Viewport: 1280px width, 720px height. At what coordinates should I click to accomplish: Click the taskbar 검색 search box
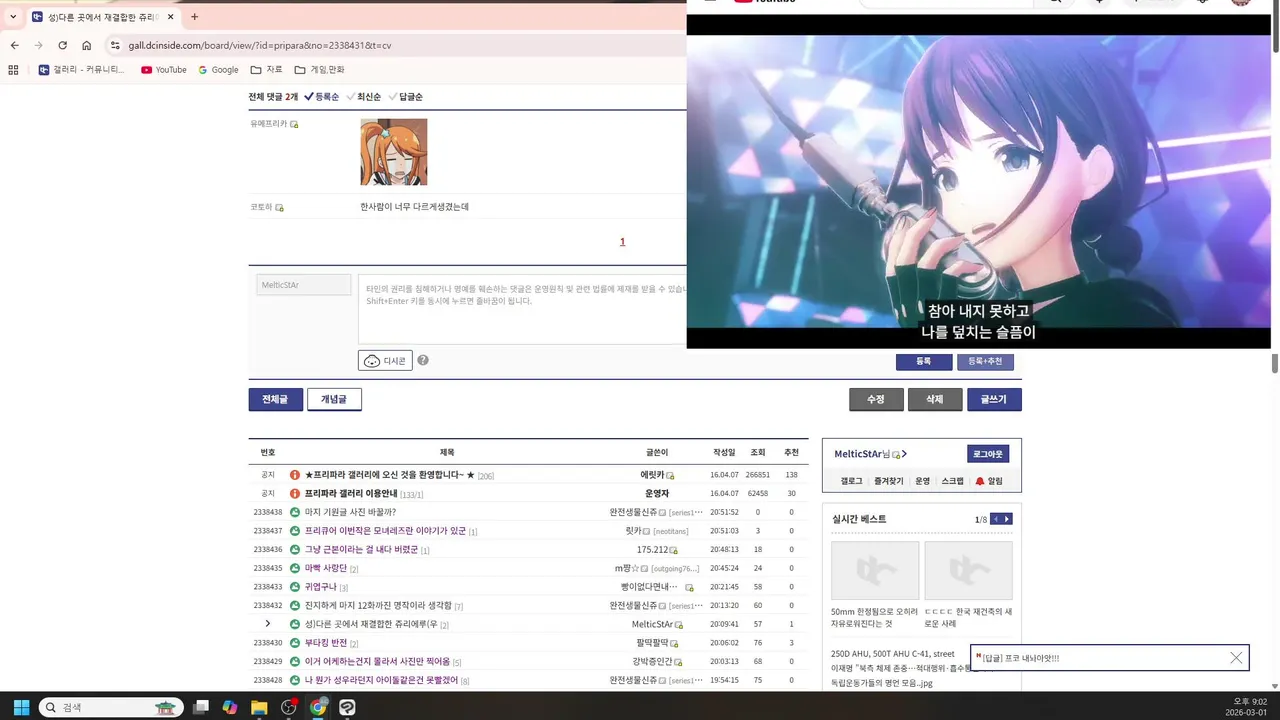pos(111,707)
